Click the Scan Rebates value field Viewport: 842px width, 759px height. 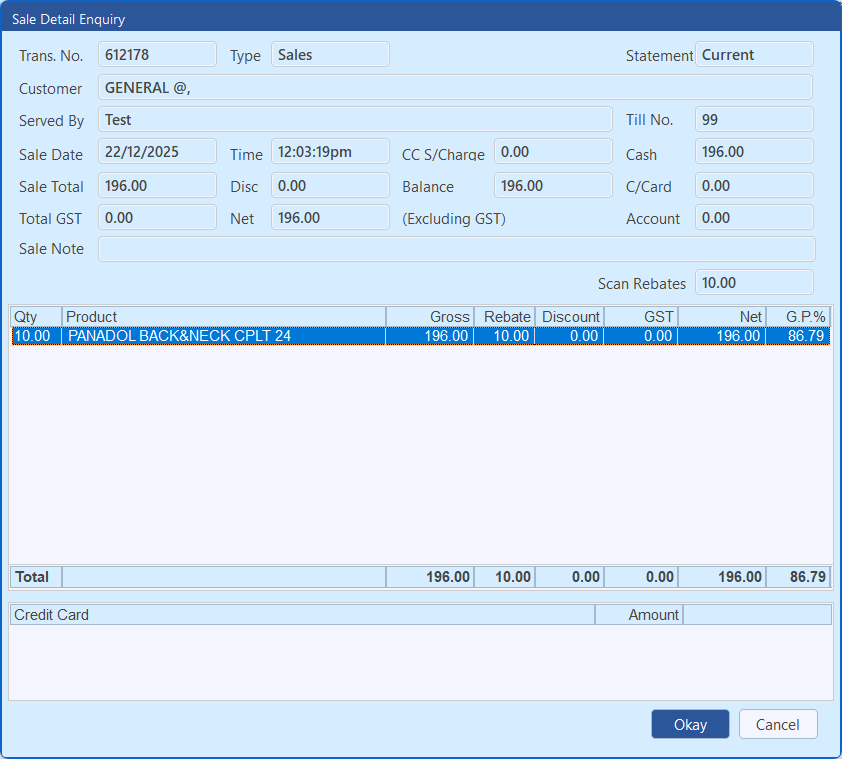754,283
